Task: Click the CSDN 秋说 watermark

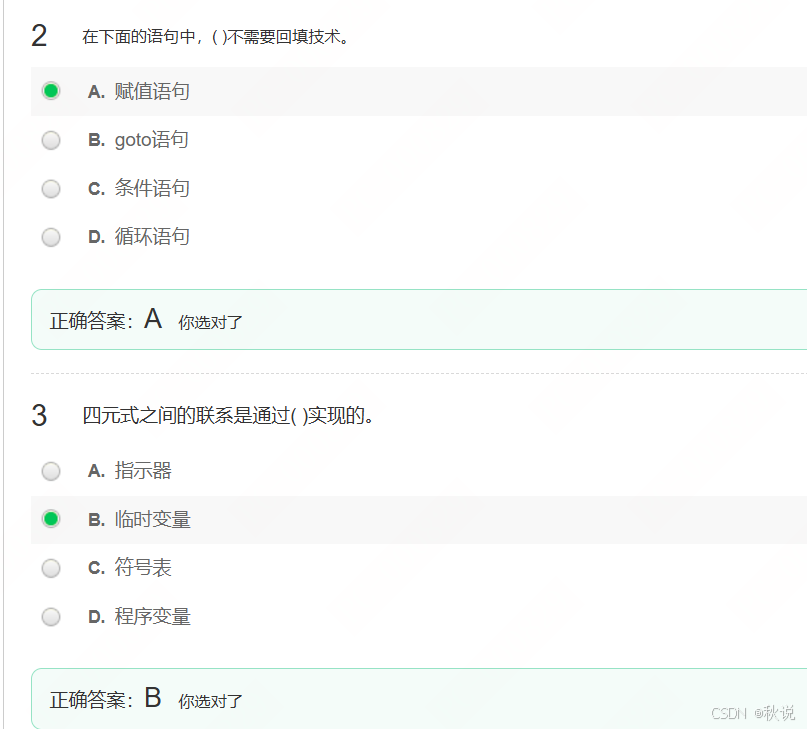Action: [x=753, y=713]
